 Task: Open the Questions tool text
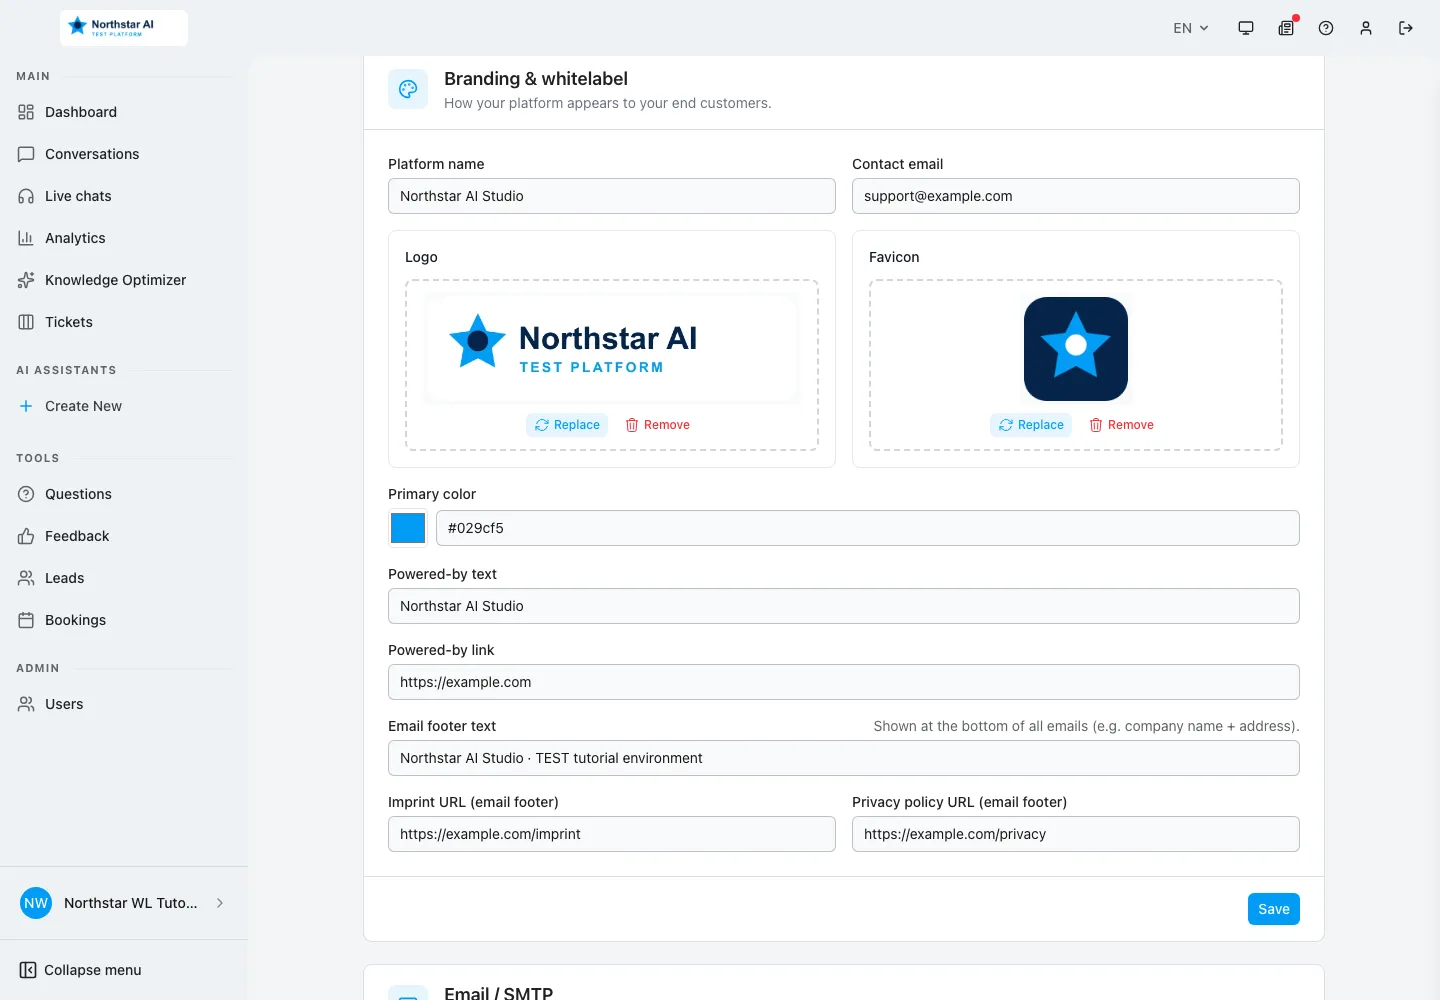[78, 494]
